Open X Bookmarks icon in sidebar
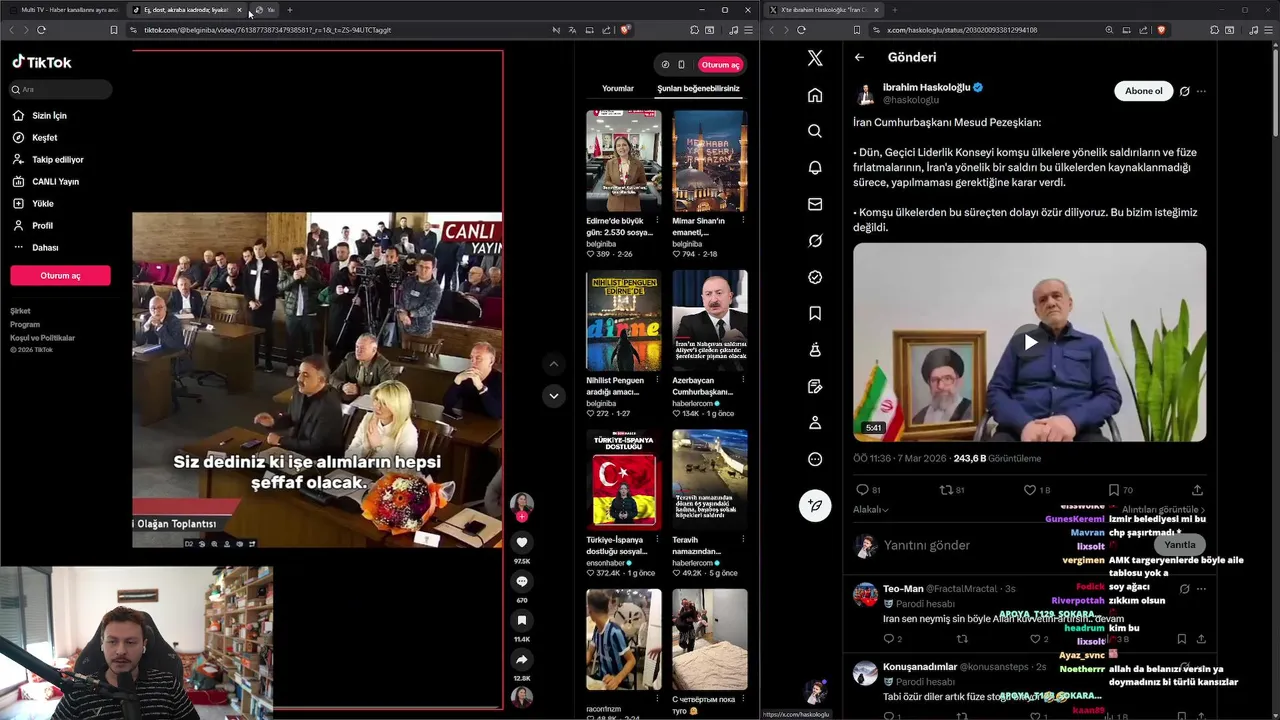 click(x=815, y=314)
